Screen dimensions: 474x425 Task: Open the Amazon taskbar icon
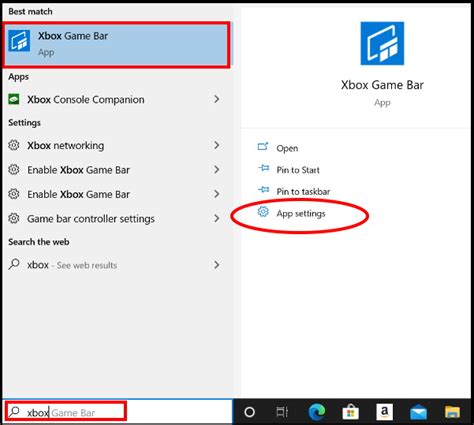384,412
